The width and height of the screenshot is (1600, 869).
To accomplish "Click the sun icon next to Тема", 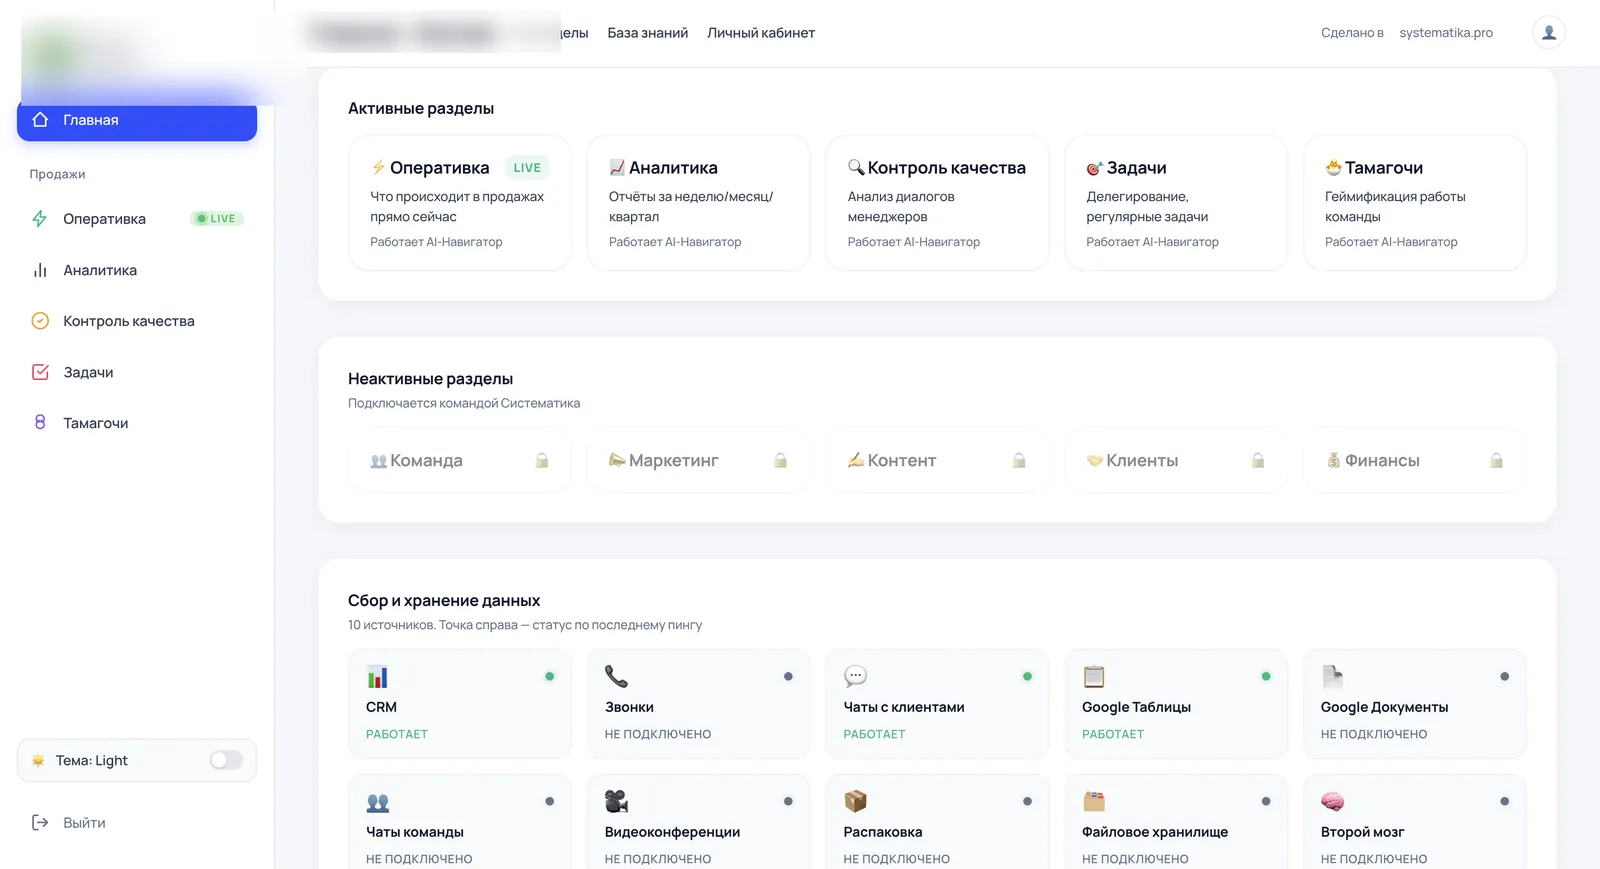I will (38, 761).
